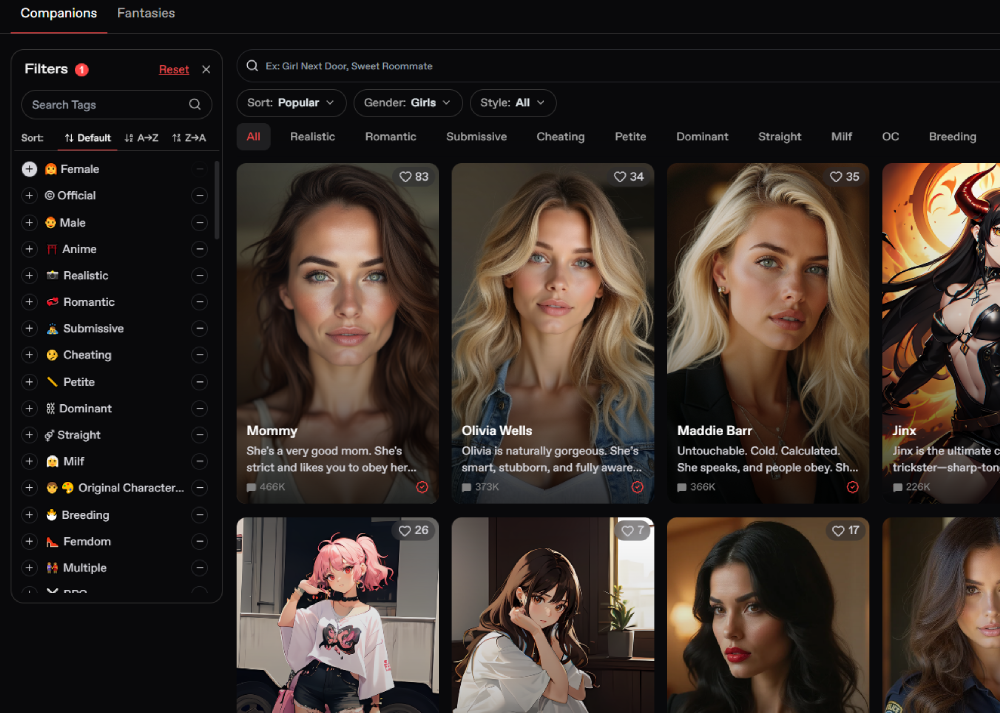Include the Anime tag with plus icon
The height and width of the screenshot is (713, 1000).
coord(29,249)
